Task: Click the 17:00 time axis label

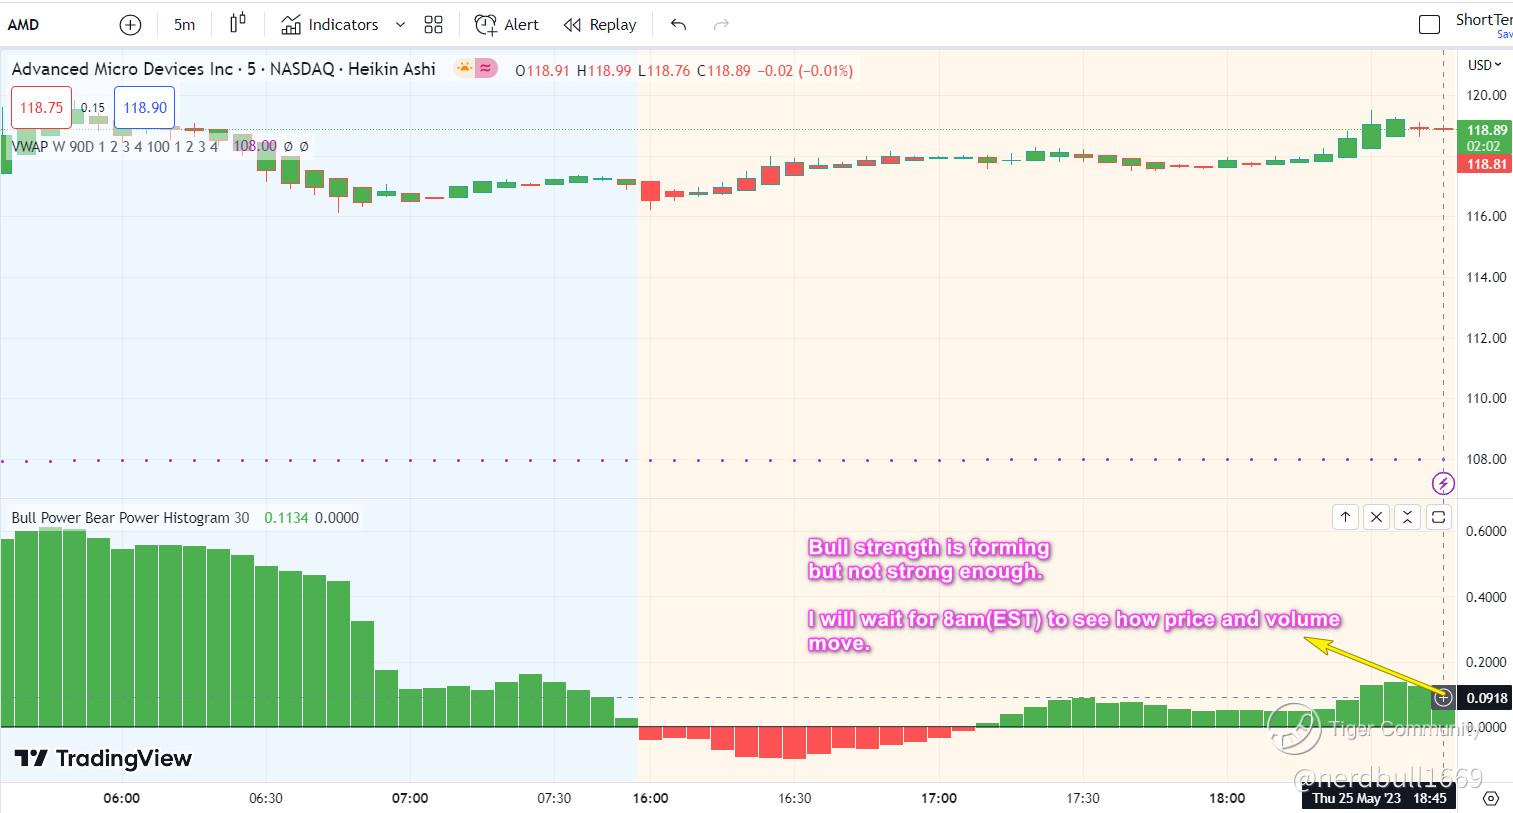Action: [939, 798]
